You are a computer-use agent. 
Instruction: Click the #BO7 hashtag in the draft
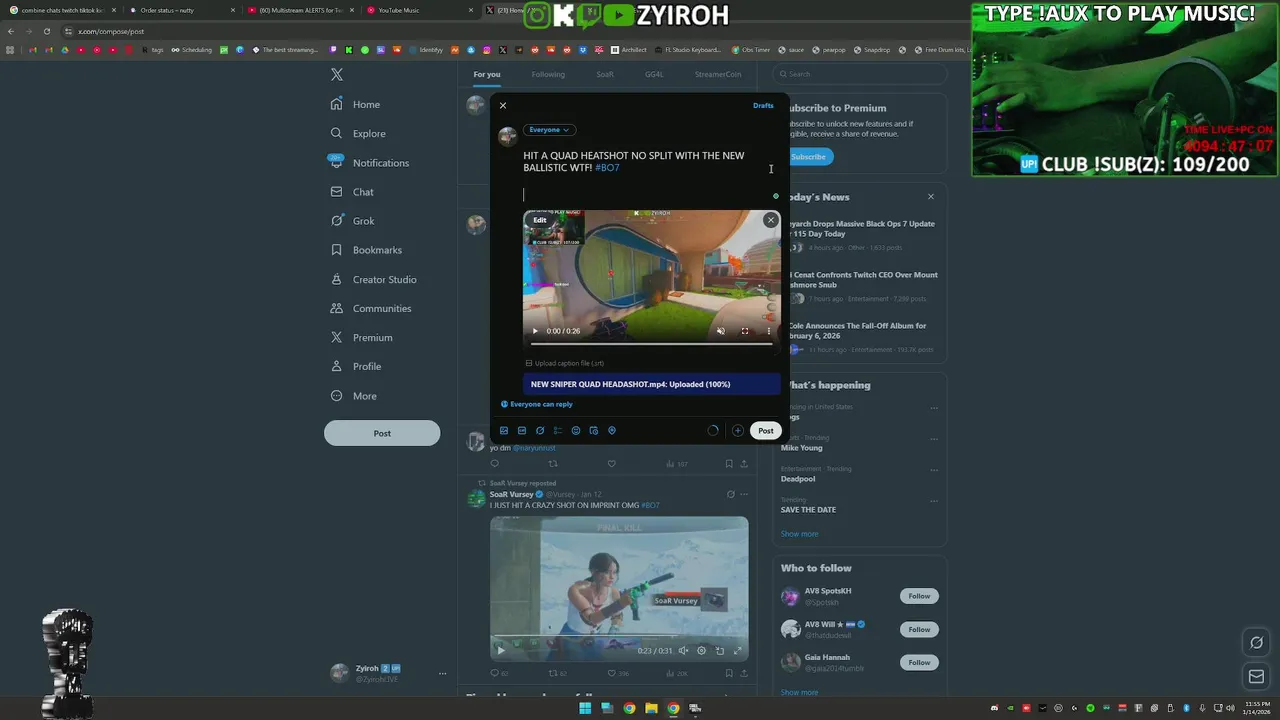point(607,168)
